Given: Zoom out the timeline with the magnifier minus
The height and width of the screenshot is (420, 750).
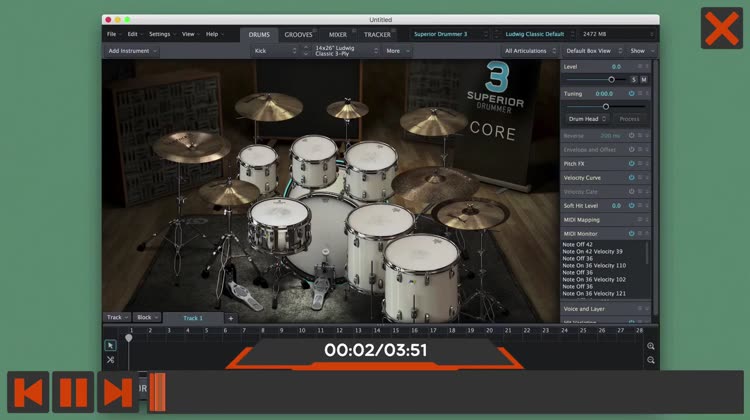Looking at the screenshot, I should click(x=651, y=360).
